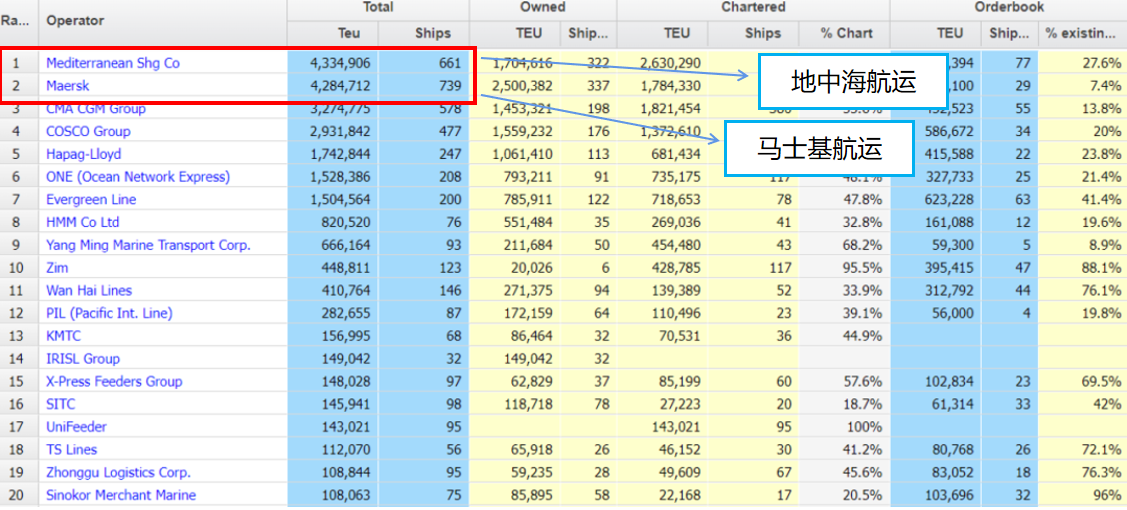Click the COSCO Group operator link

click(x=88, y=131)
